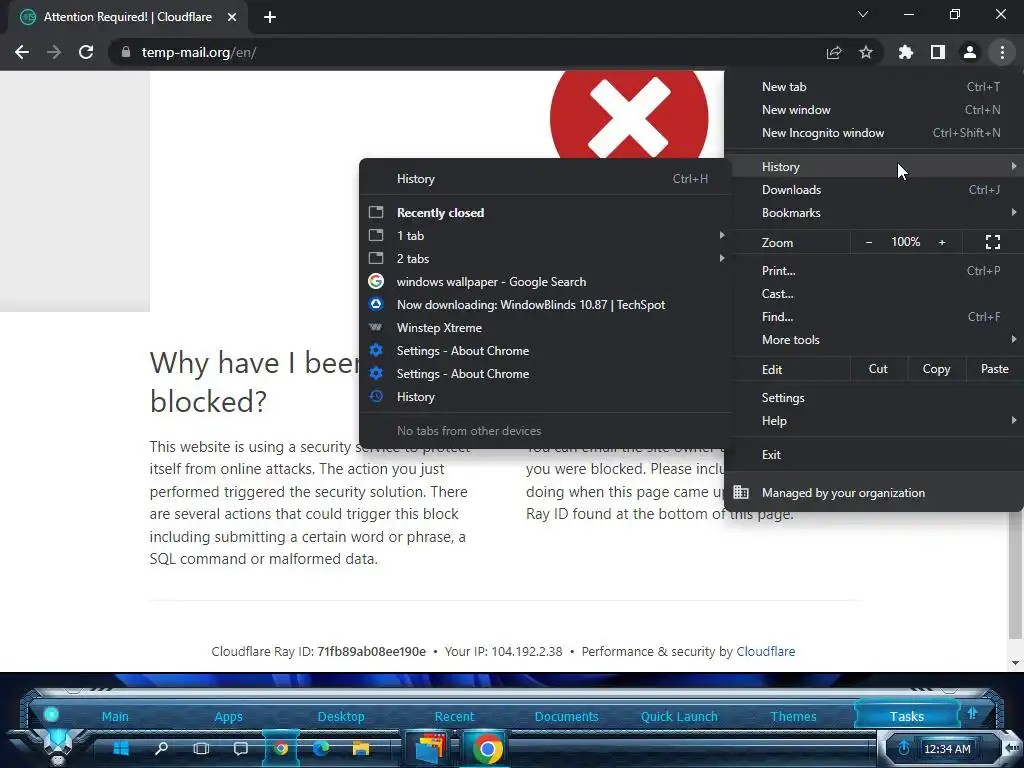Open the Chrome profile avatar icon

pos(970,52)
